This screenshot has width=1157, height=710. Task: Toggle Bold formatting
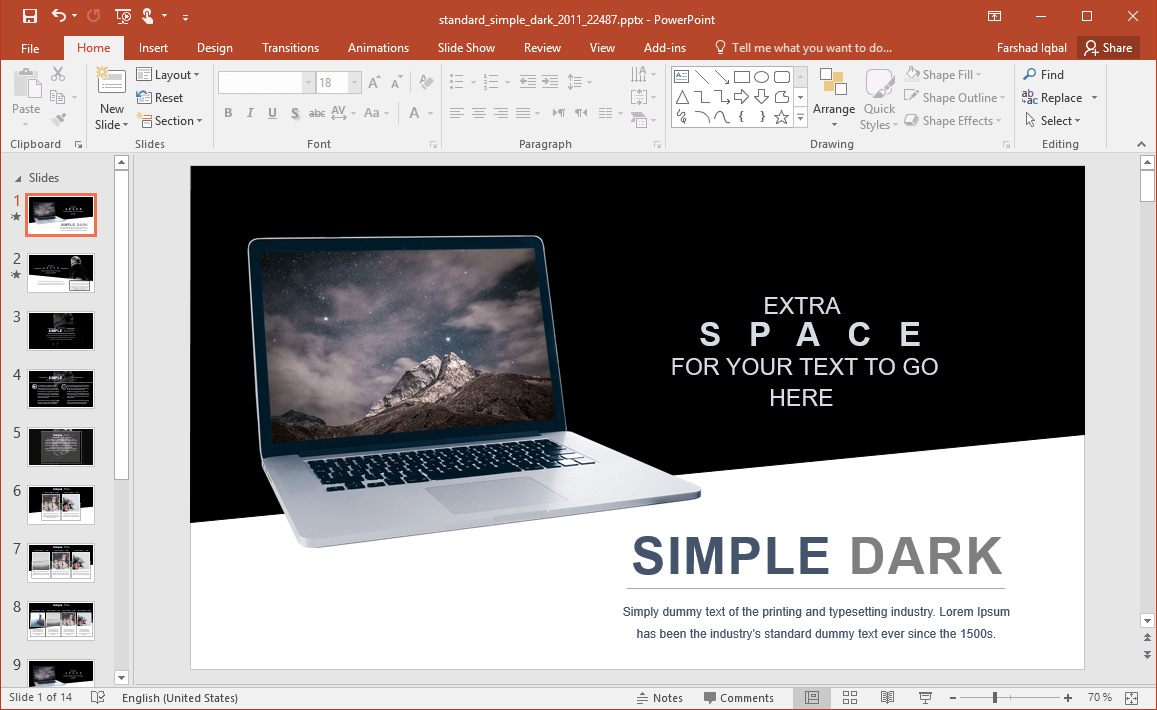point(228,113)
